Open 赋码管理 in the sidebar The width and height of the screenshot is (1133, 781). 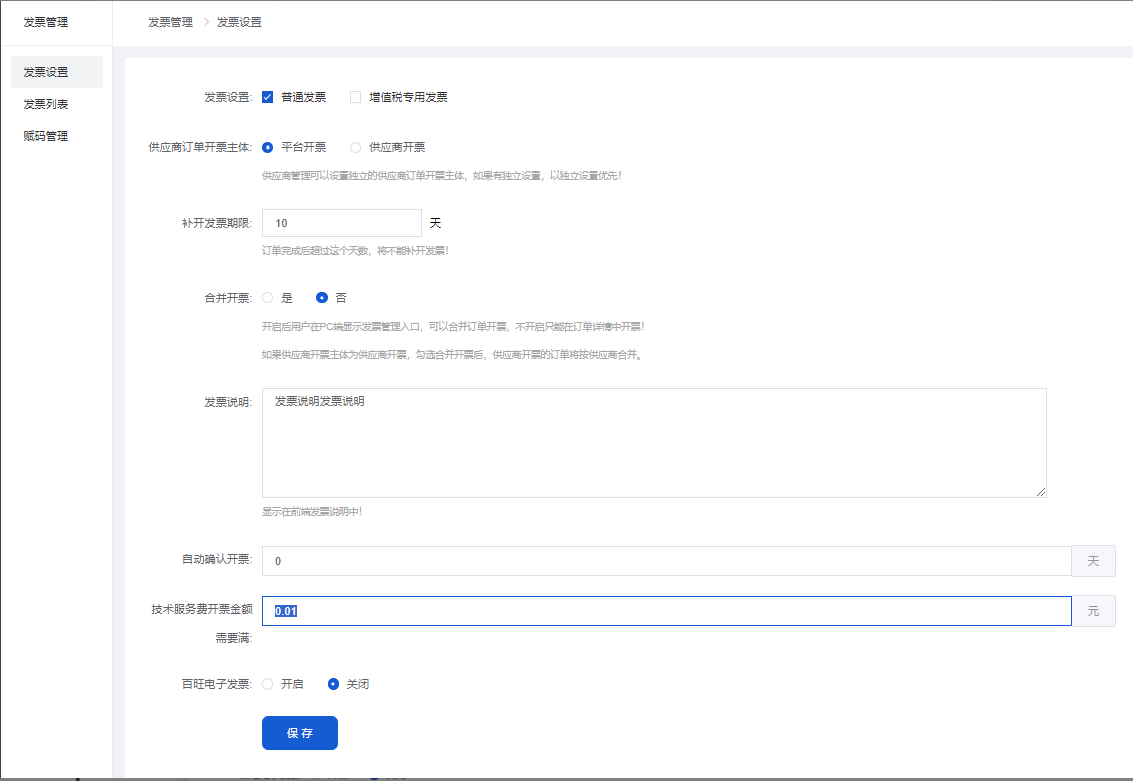tap(47, 136)
